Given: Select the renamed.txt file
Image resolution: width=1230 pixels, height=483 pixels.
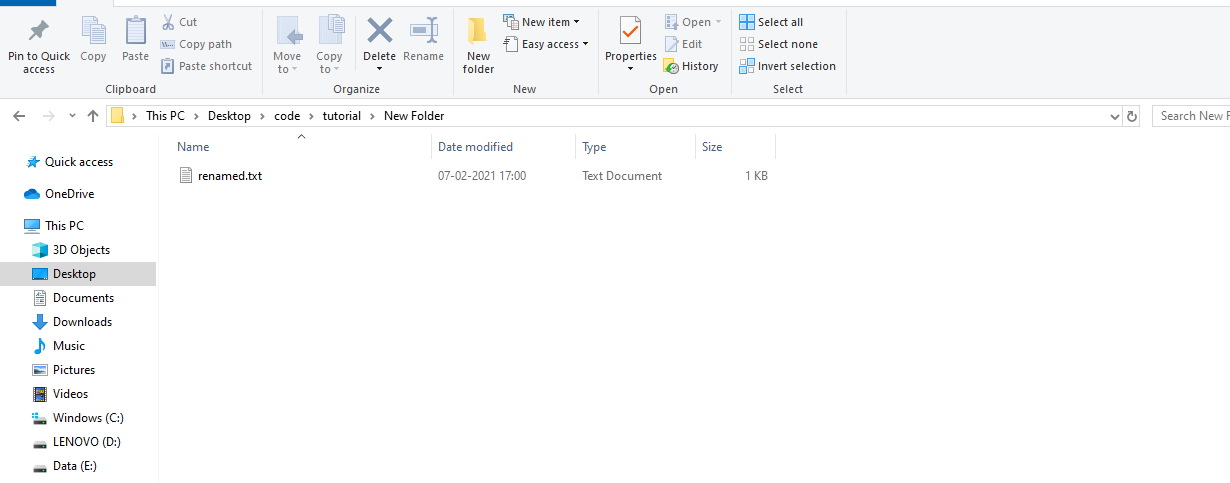Looking at the screenshot, I should 229,176.
